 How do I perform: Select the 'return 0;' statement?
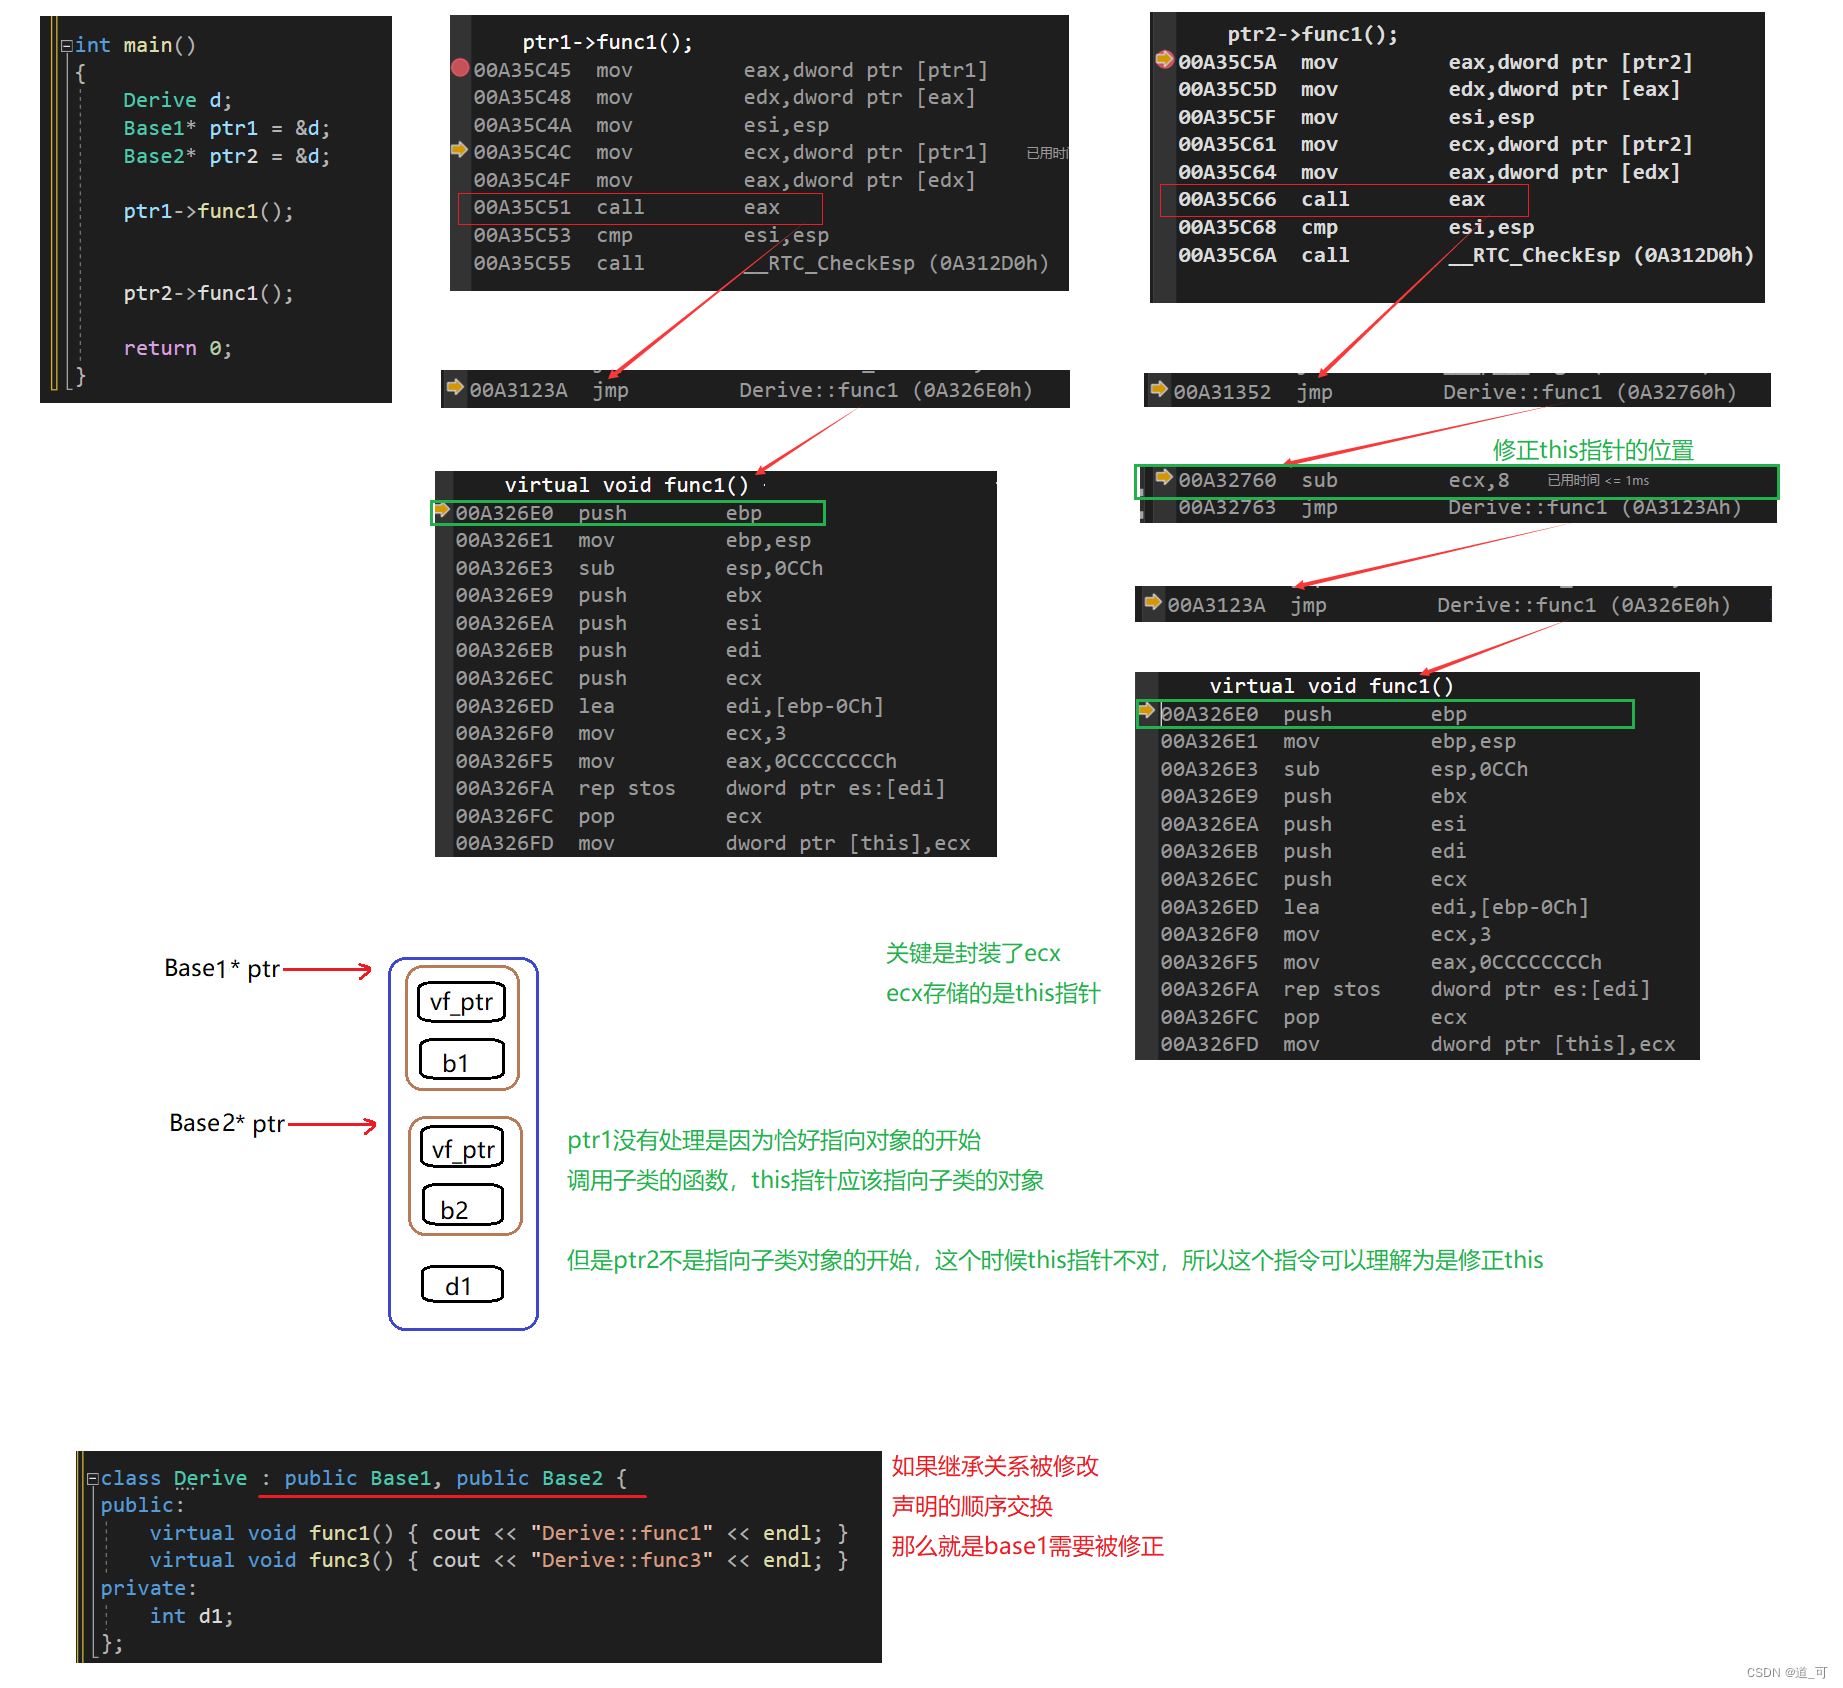click(177, 348)
